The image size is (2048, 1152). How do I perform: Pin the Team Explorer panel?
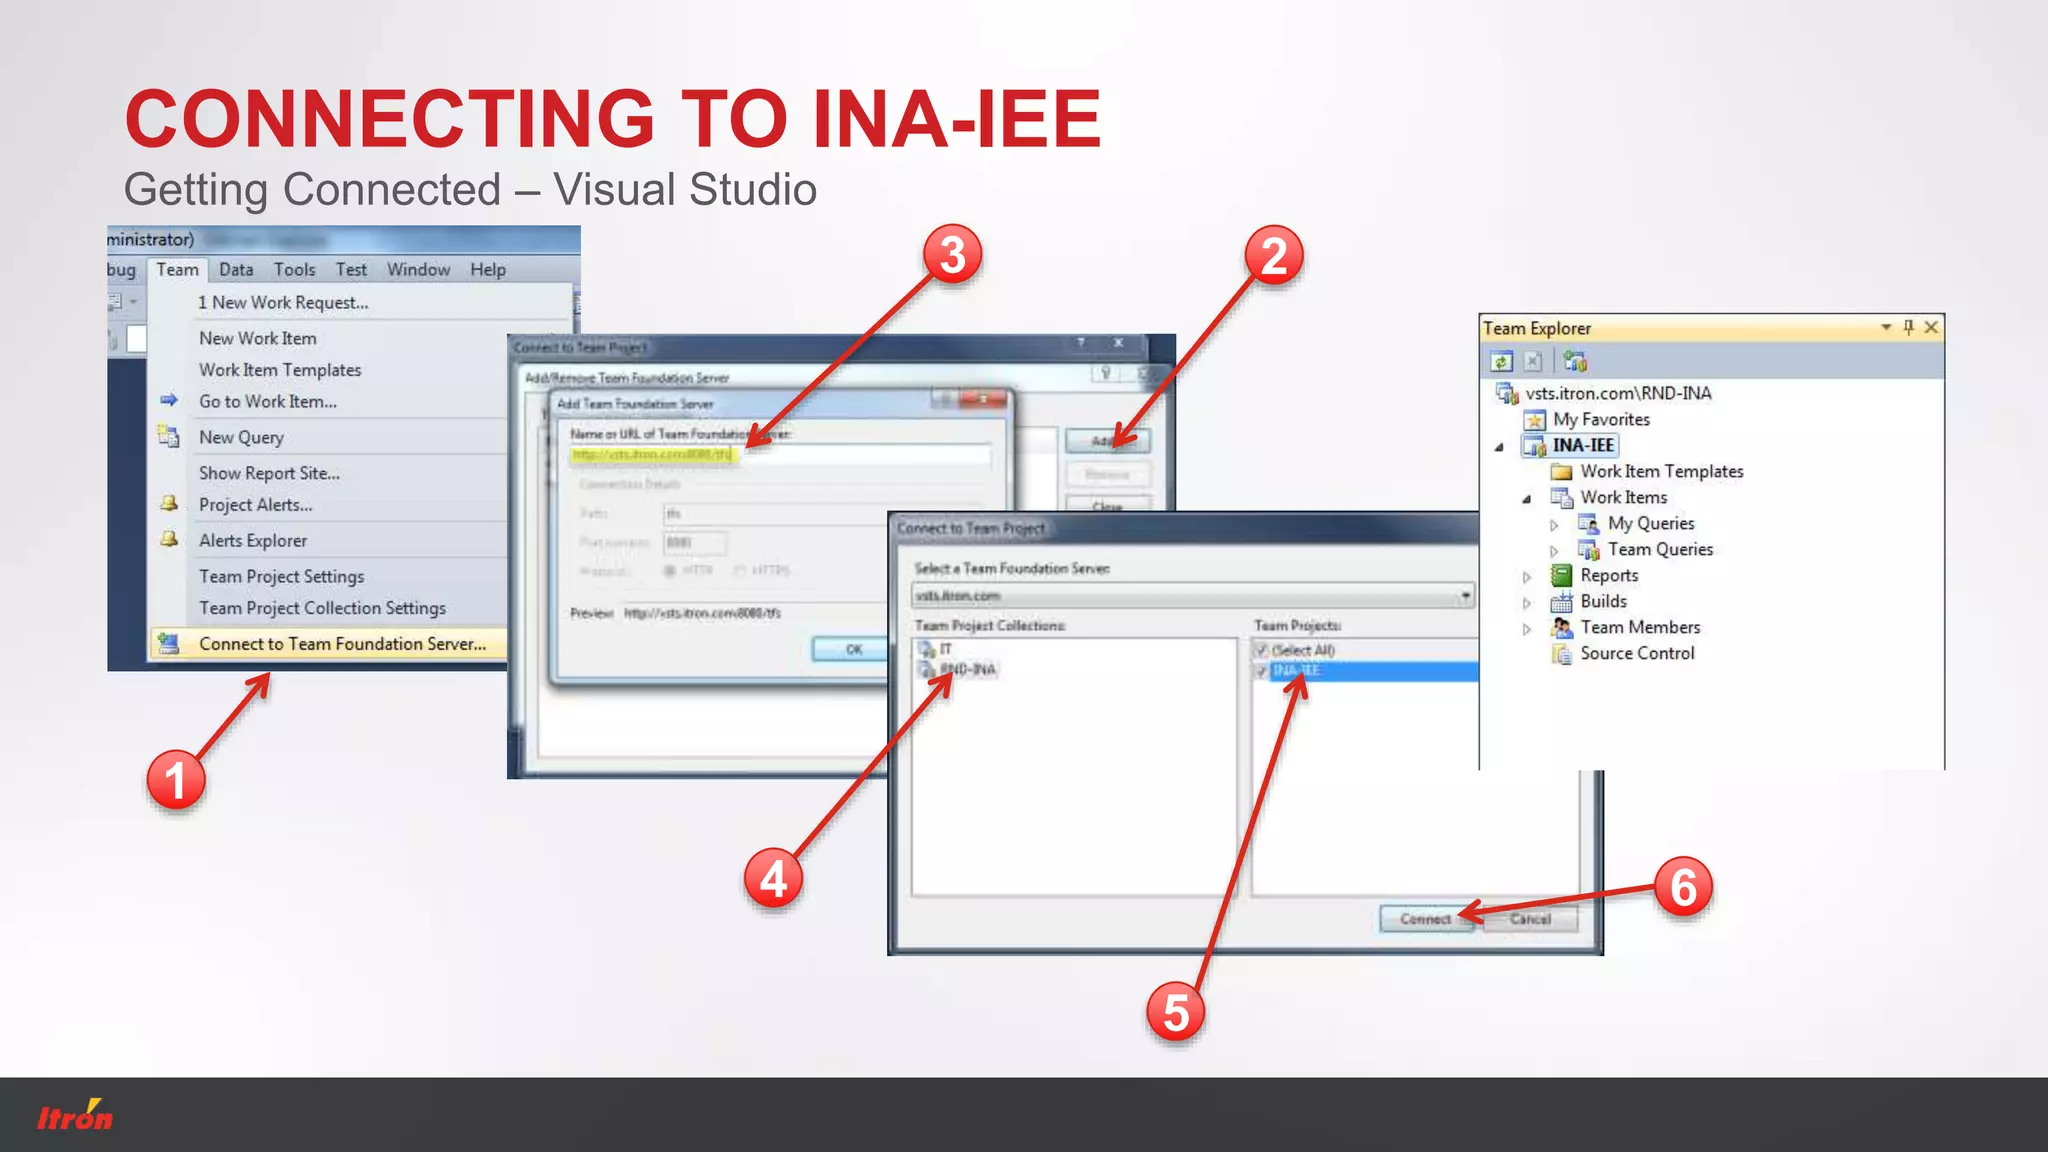(x=1908, y=327)
